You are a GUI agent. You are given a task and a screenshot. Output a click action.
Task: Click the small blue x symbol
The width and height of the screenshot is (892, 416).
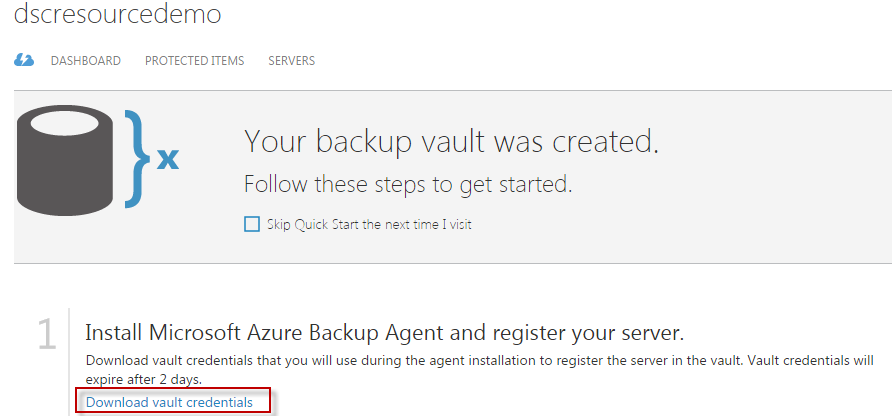pyautogui.click(x=168, y=158)
